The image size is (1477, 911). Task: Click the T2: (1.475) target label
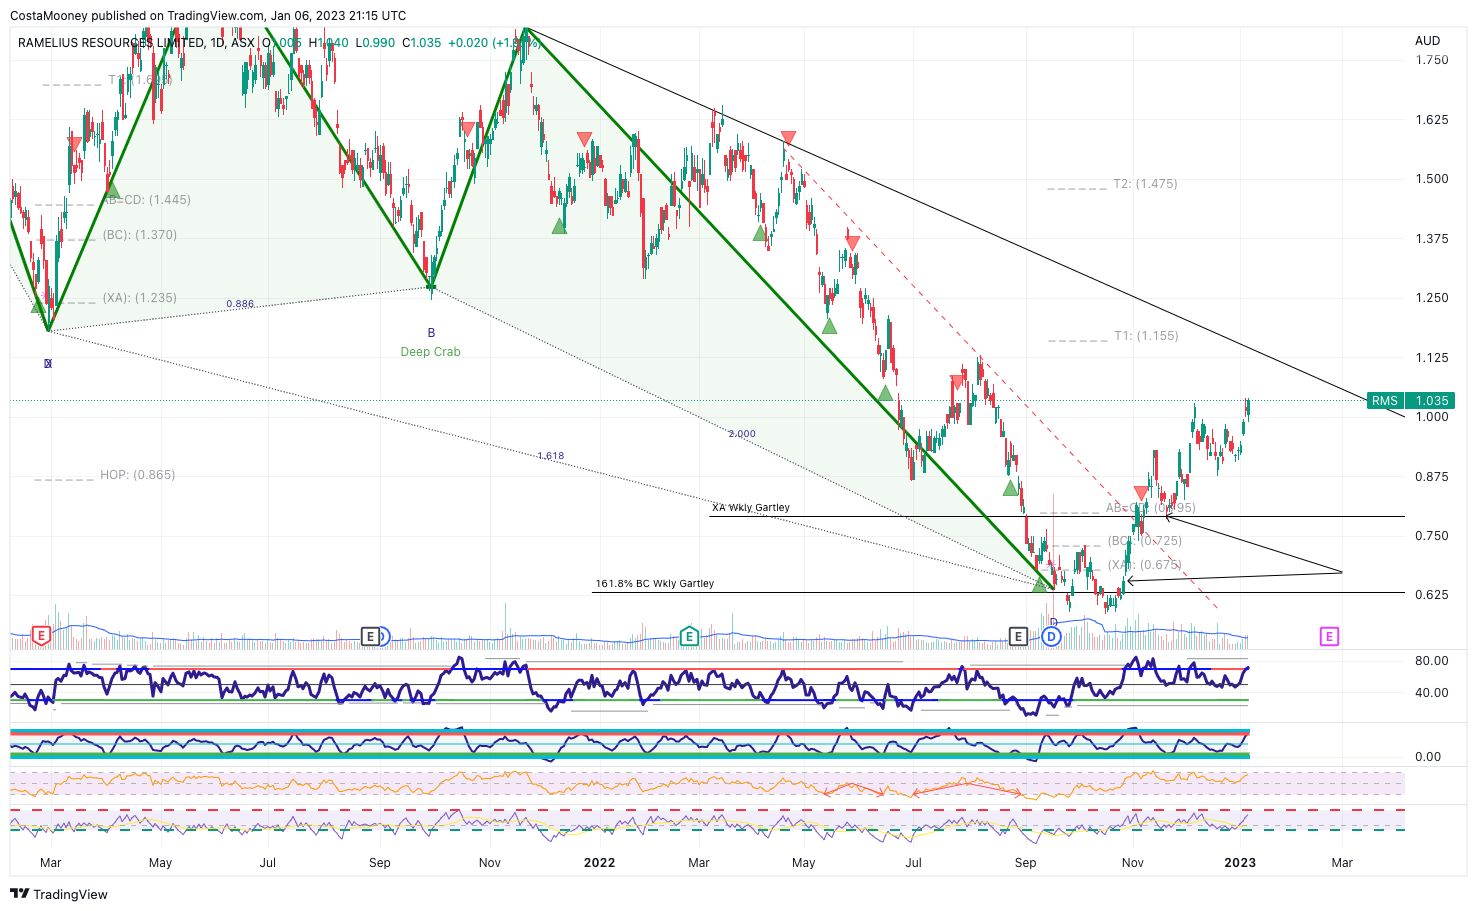coord(1145,184)
